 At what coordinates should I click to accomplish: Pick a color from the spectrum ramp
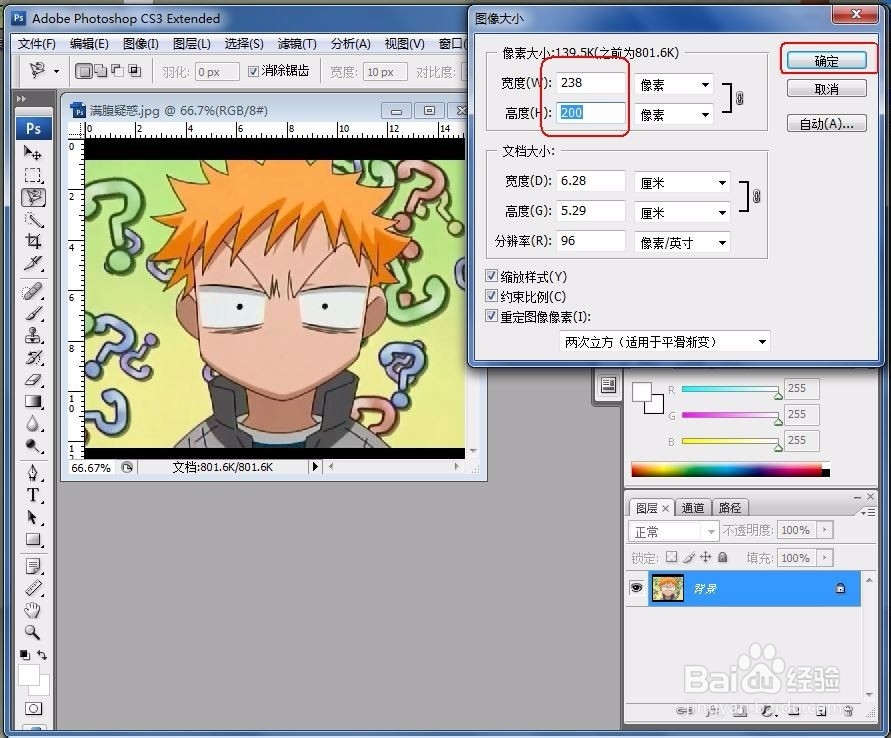pyautogui.click(x=730, y=470)
